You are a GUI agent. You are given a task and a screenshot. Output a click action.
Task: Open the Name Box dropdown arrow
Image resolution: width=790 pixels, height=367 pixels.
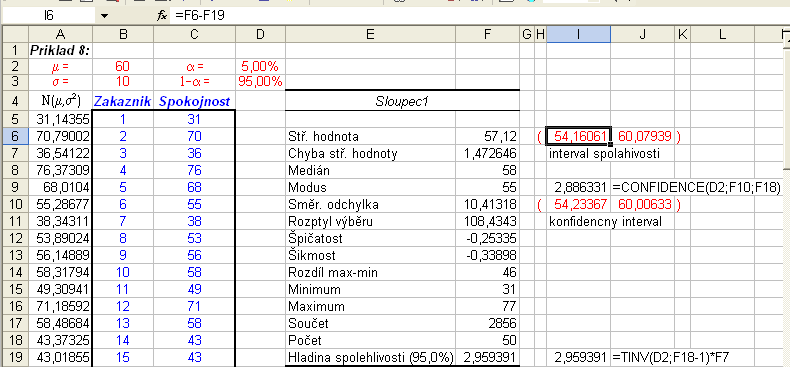pyautogui.click(x=104, y=16)
